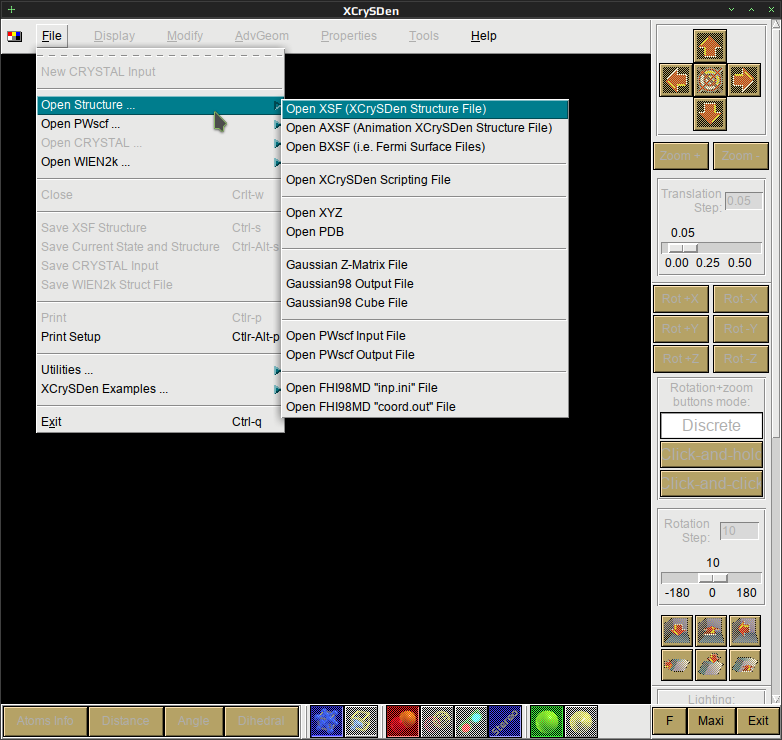The image size is (782, 740).
Task: Click first top-row orientation plane icon
Action: [x=677, y=630]
